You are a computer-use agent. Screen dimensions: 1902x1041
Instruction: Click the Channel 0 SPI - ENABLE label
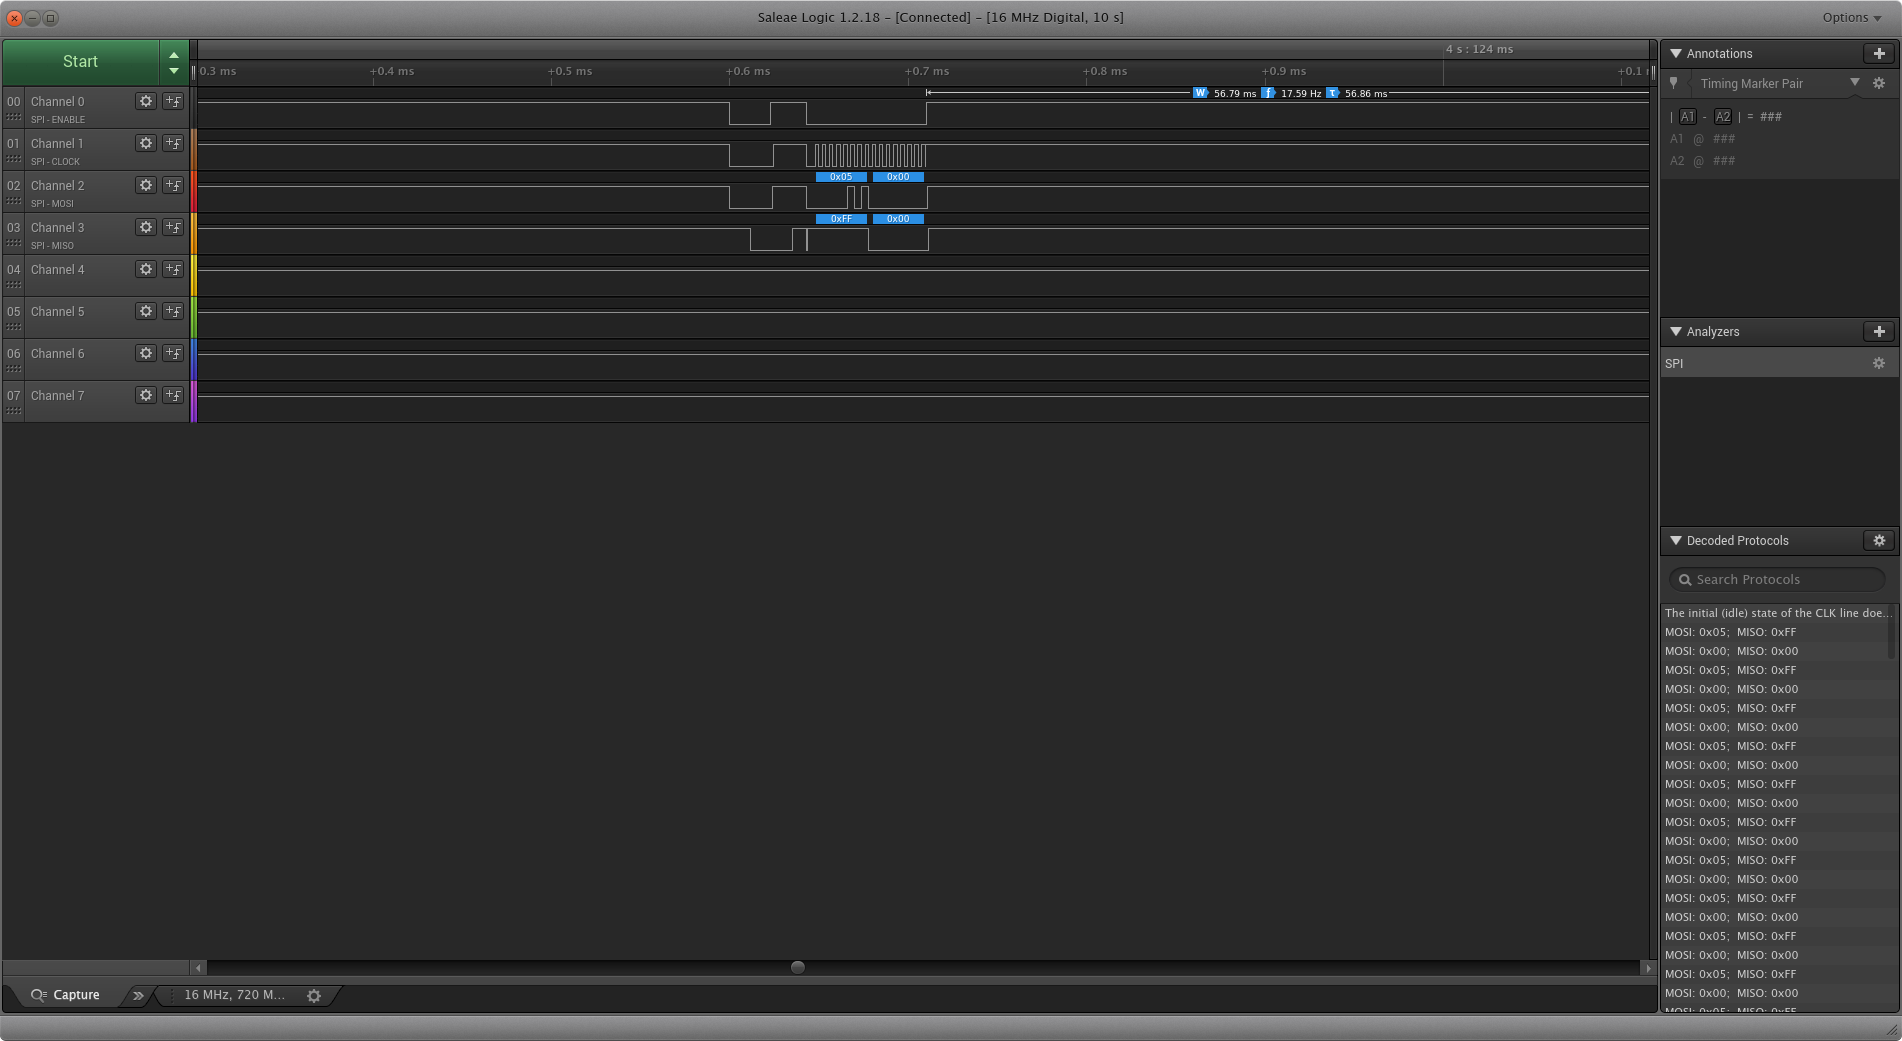pyautogui.click(x=58, y=119)
